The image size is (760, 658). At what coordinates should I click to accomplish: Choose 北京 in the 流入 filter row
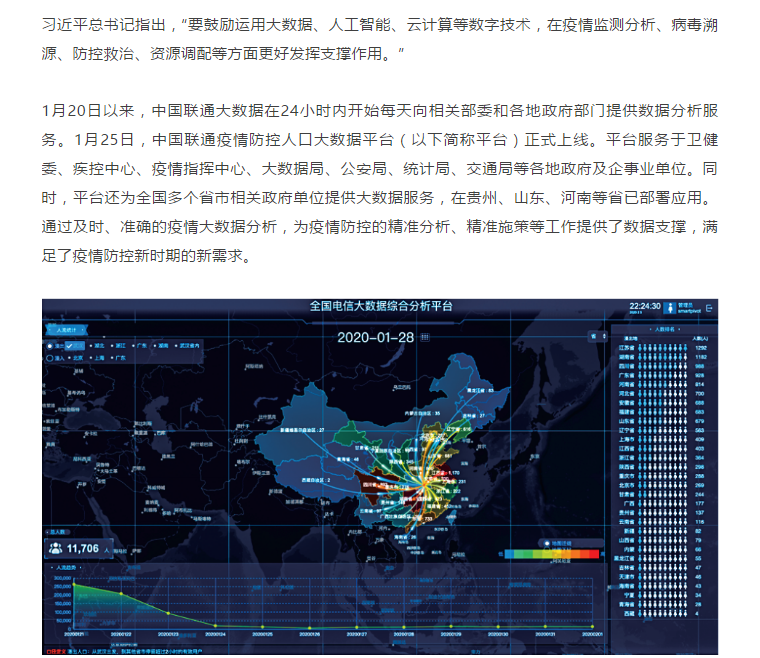[x=76, y=358]
